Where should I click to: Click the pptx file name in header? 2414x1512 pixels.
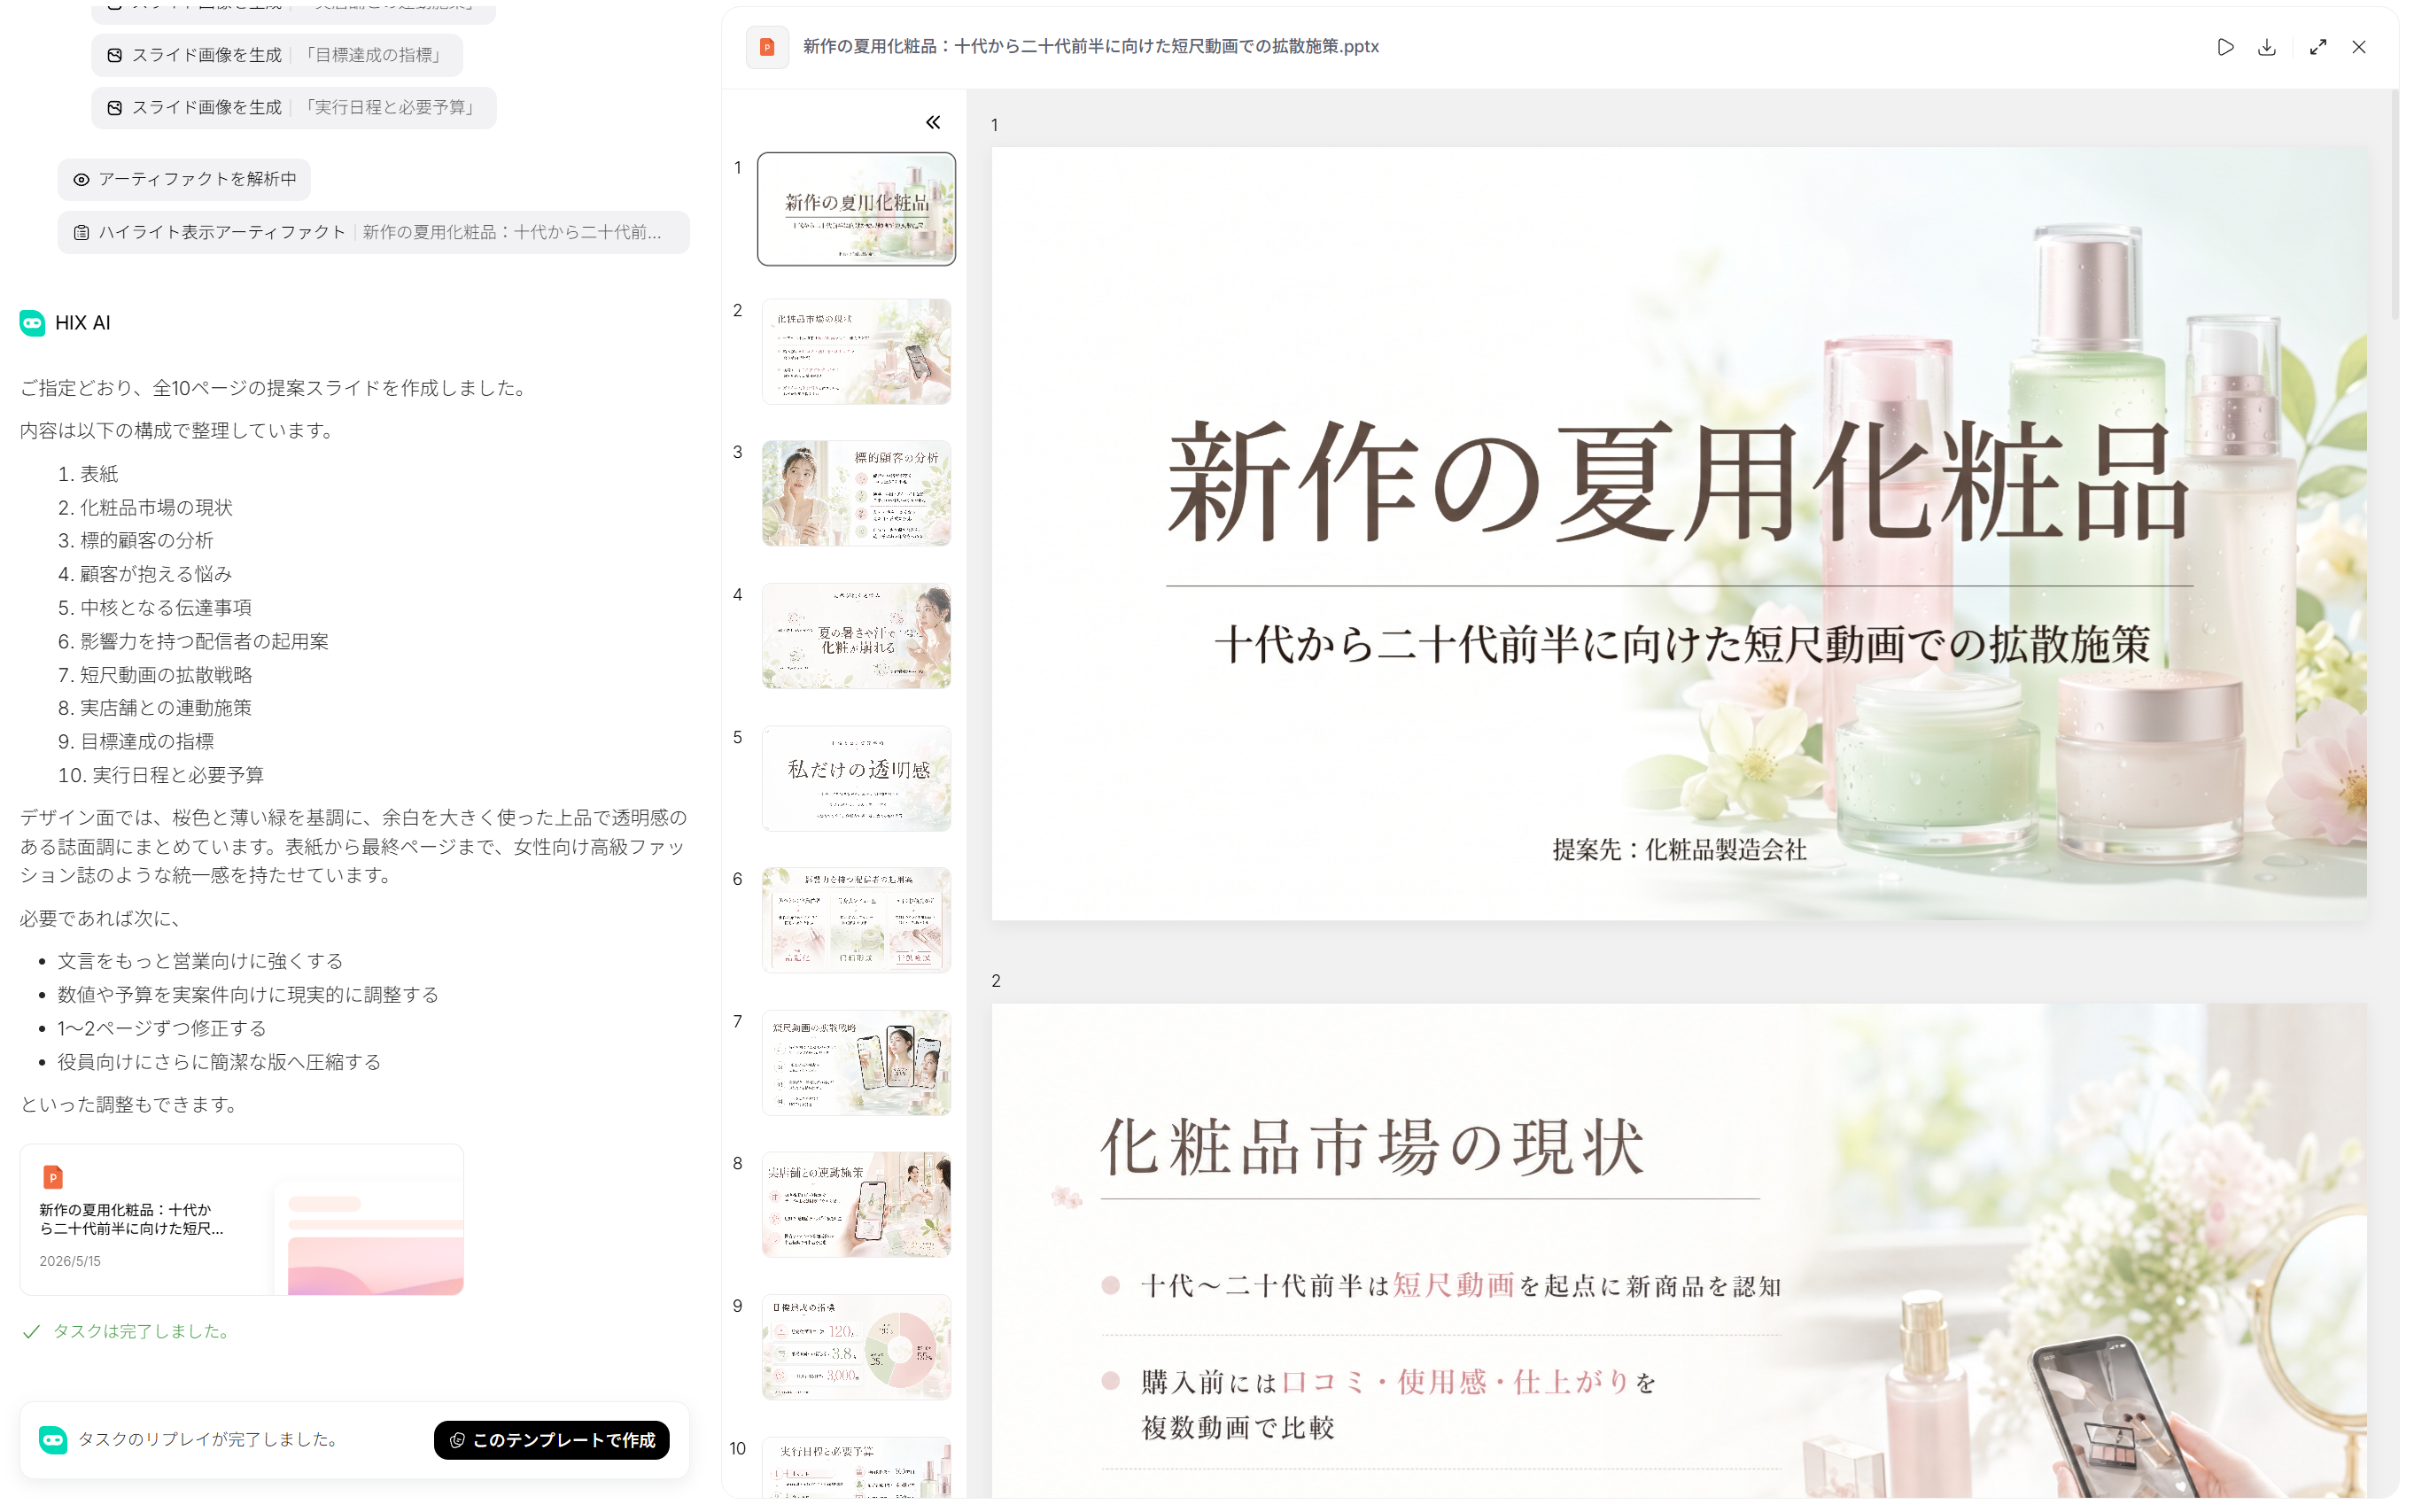pos(1091,47)
